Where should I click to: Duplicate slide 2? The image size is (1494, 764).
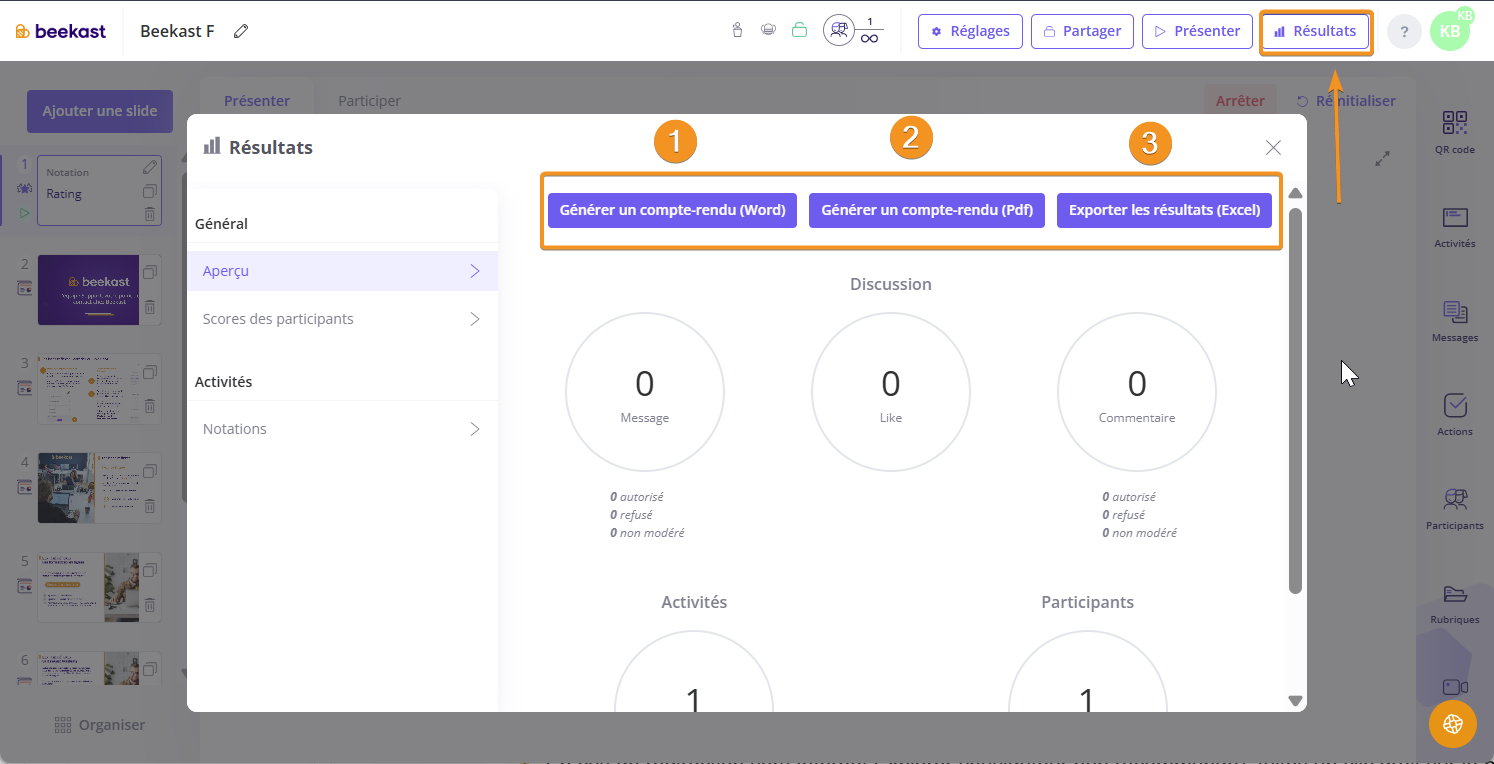coord(149,272)
